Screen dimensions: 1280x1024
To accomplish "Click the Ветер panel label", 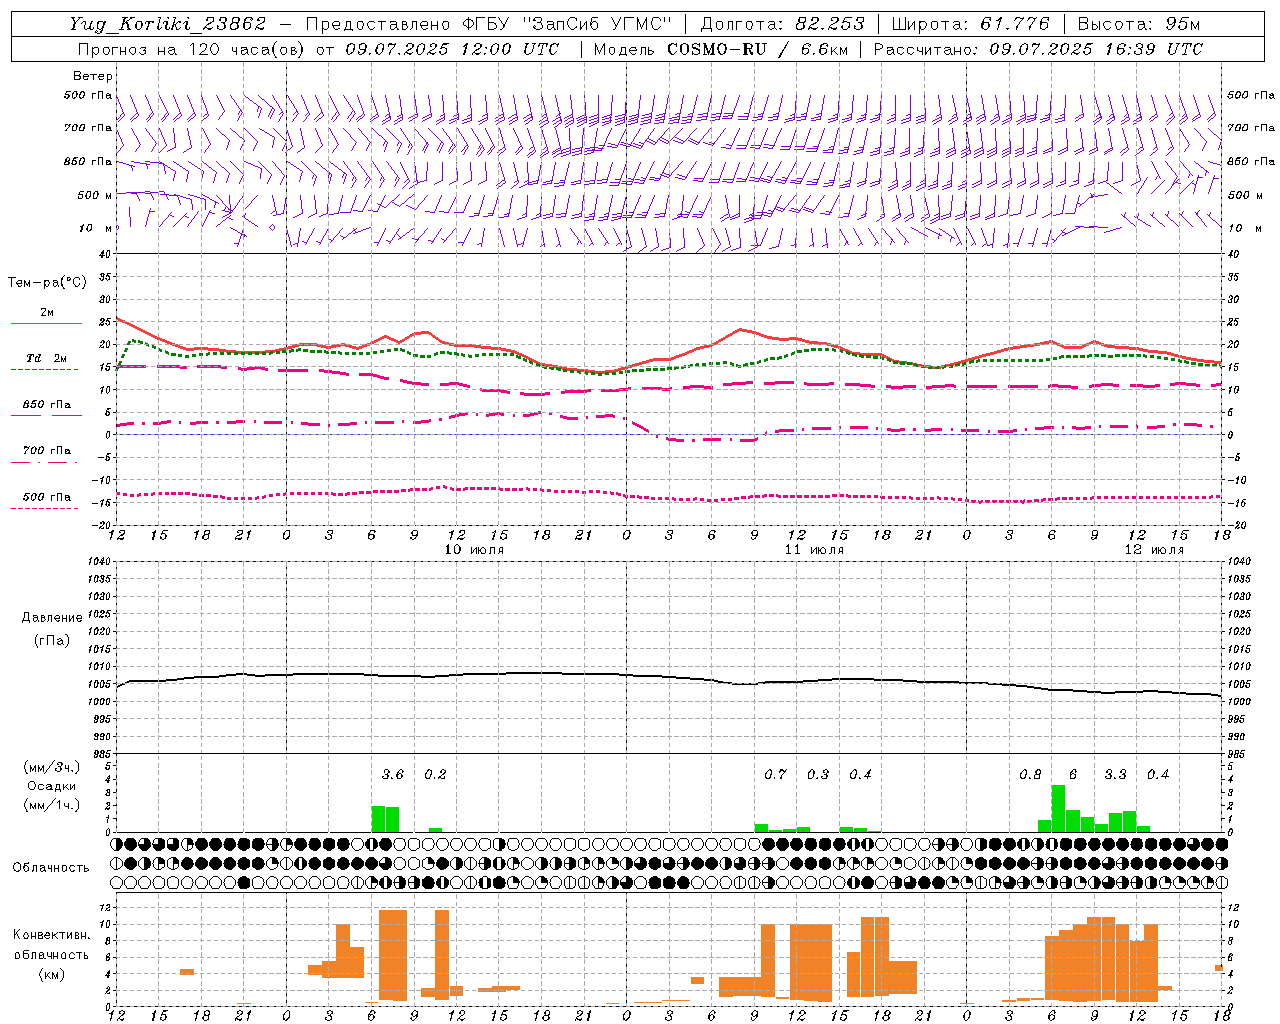I will tap(93, 76).
